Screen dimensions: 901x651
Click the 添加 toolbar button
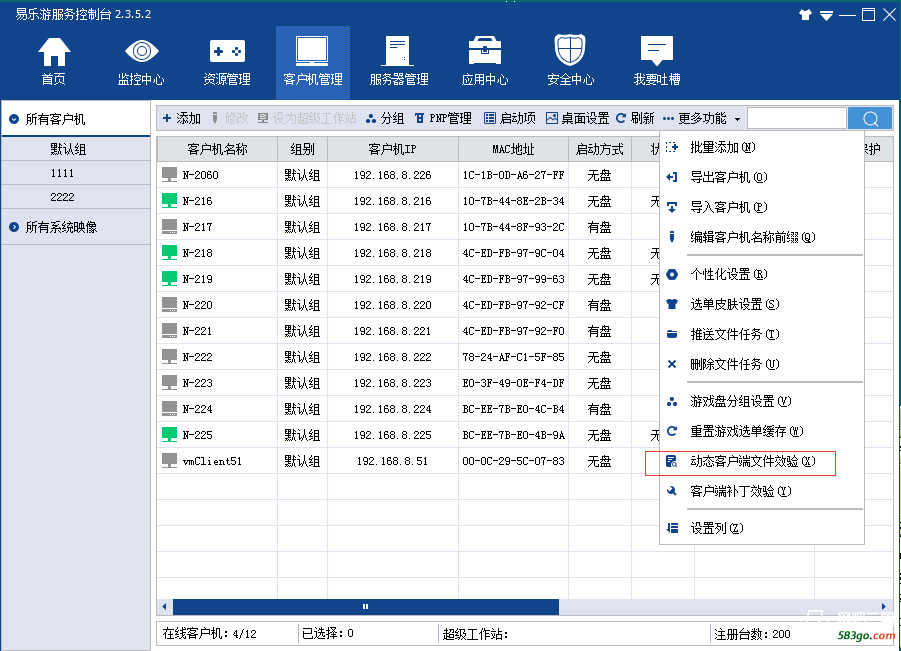(x=181, y=118)
